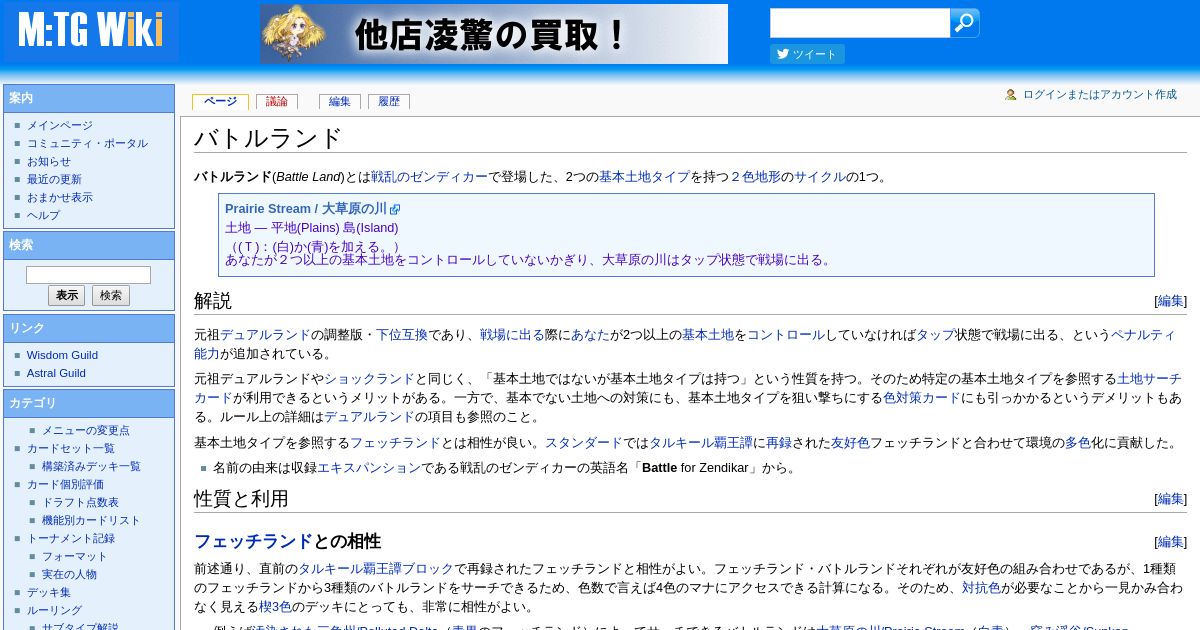Viewport: 1200px width, 630px height.
Task: Open トーナメント記録 link
Action: point(71,538)
